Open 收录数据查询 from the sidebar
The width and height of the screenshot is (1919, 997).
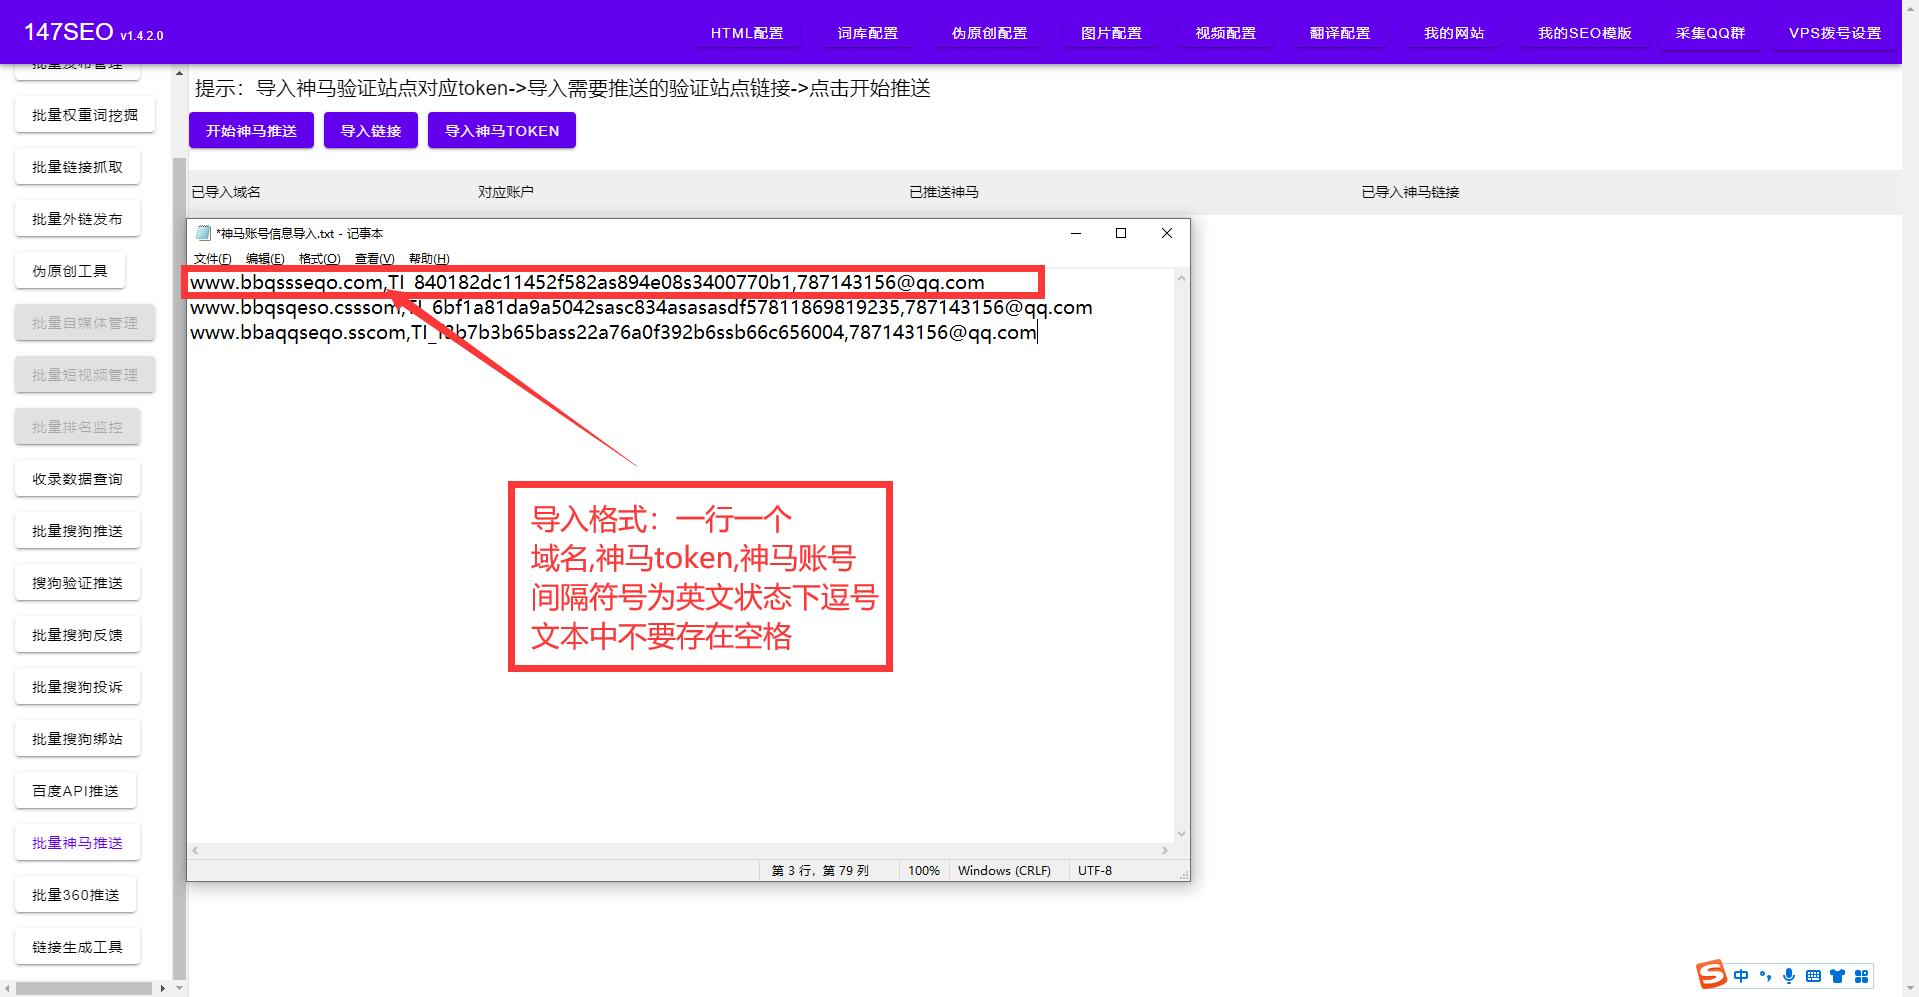(x=77, y=478)
